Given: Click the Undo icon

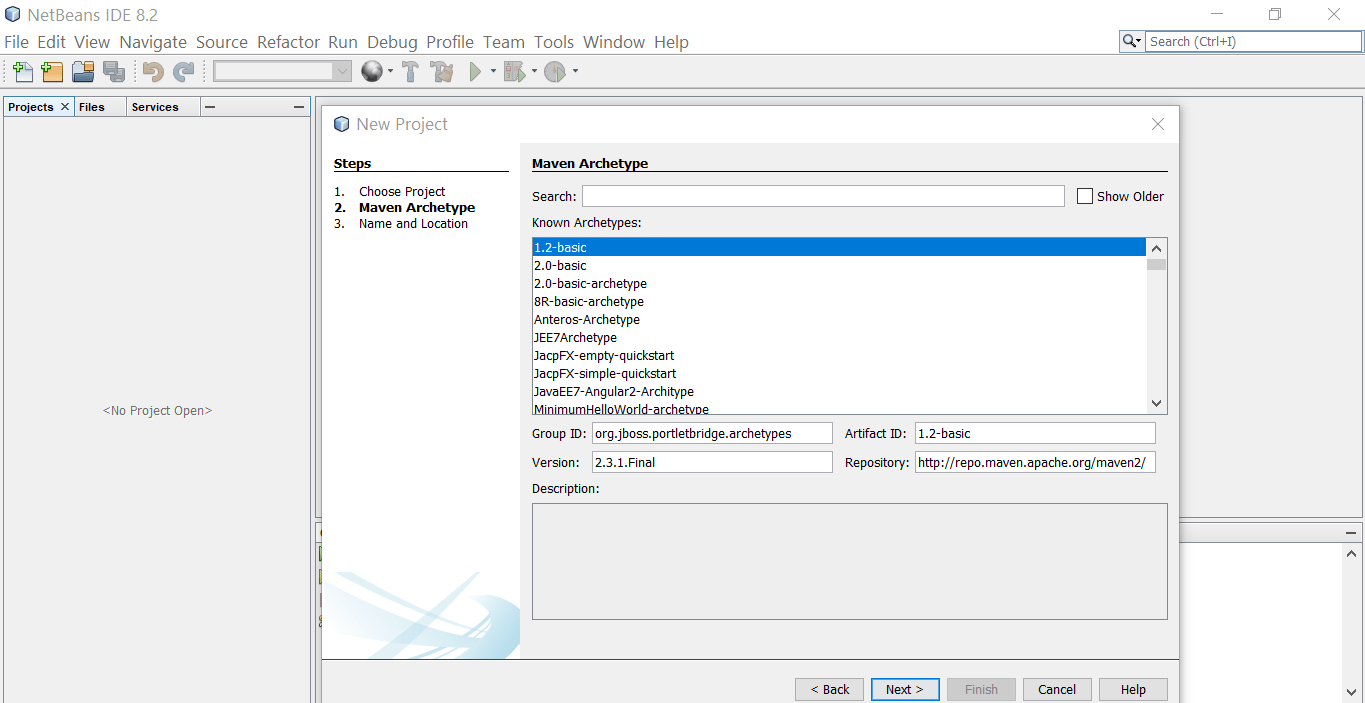Looking at the screenshot, I should coord(152,71).
